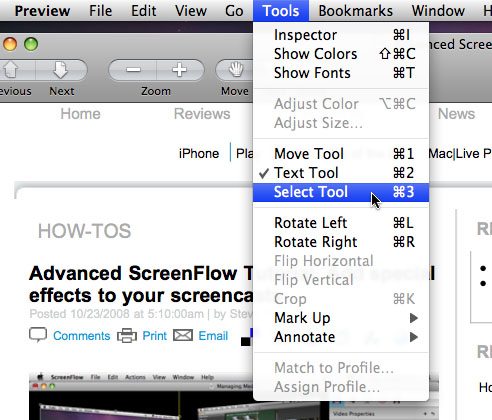Viewport: 492px width, 420px height.
Task: Click the Posted 10/23/2008 date line
Action: click(x=141, y=314)
